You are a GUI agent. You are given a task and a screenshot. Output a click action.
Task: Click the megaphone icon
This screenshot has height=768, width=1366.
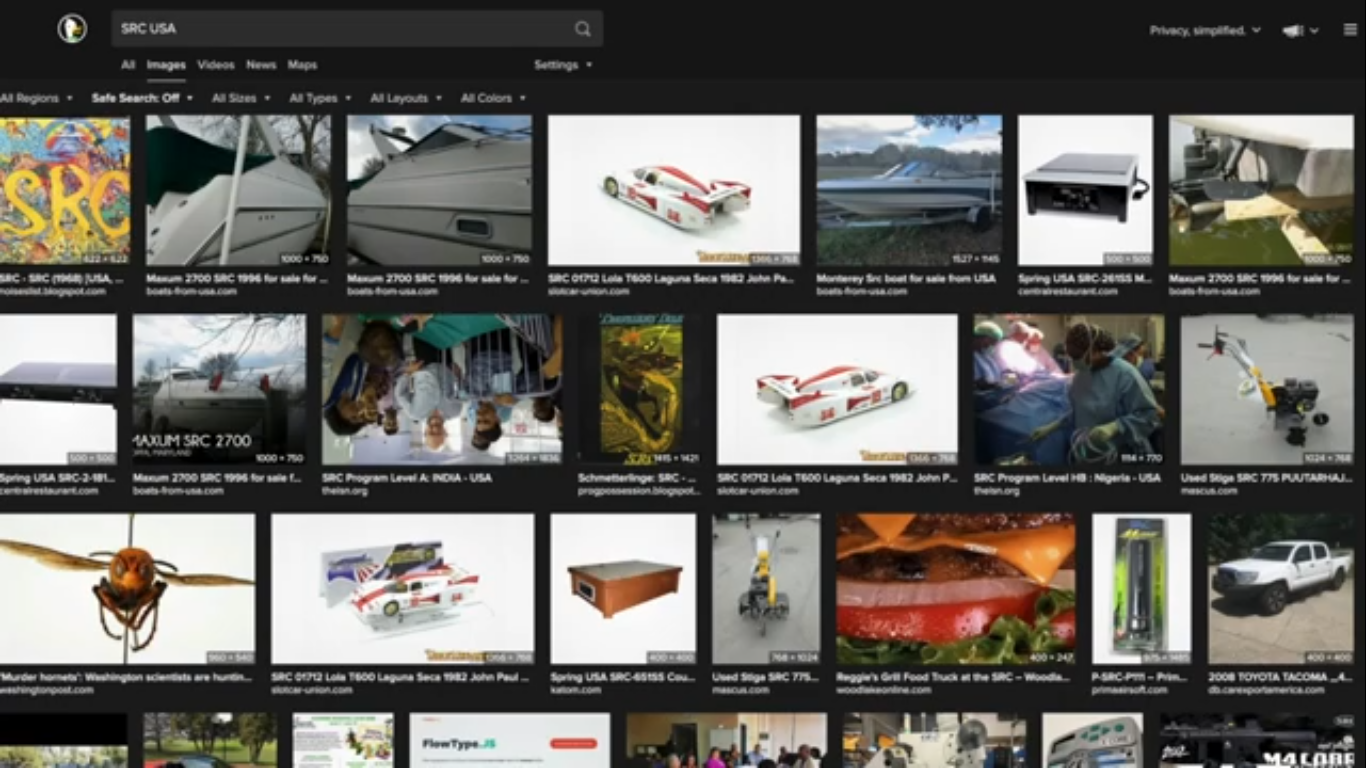pyautogui.click(x=1293, y=31)
